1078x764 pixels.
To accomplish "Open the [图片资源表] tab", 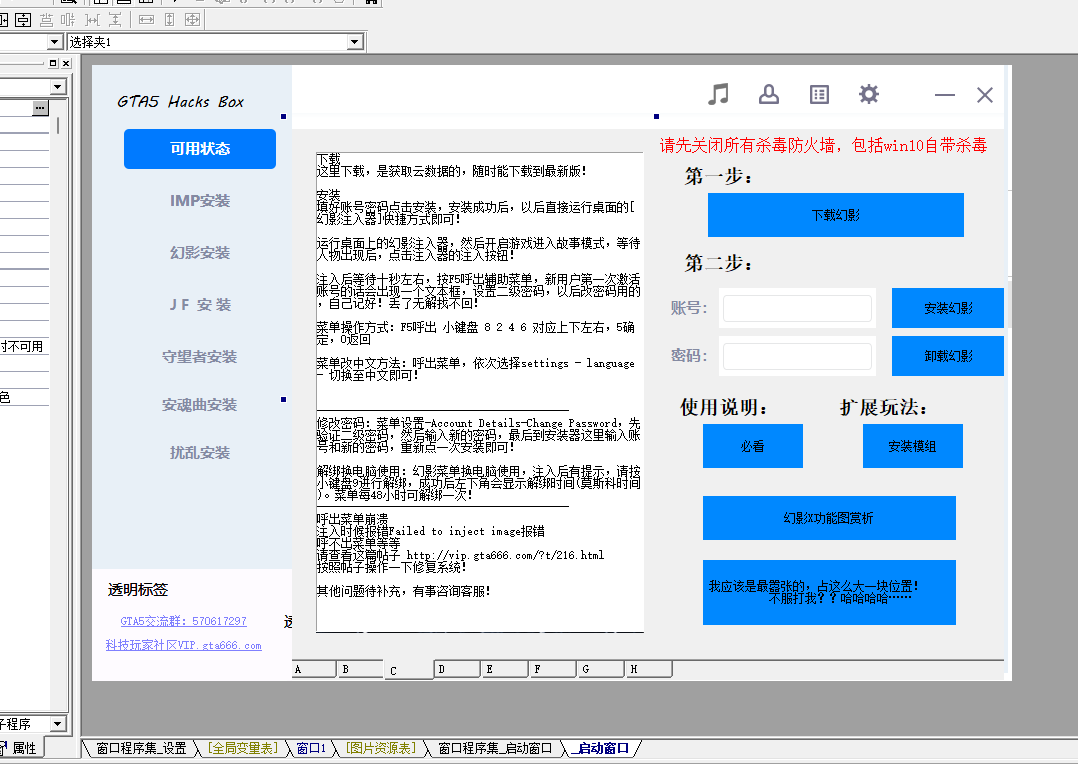I will click(x=381, y=748).
